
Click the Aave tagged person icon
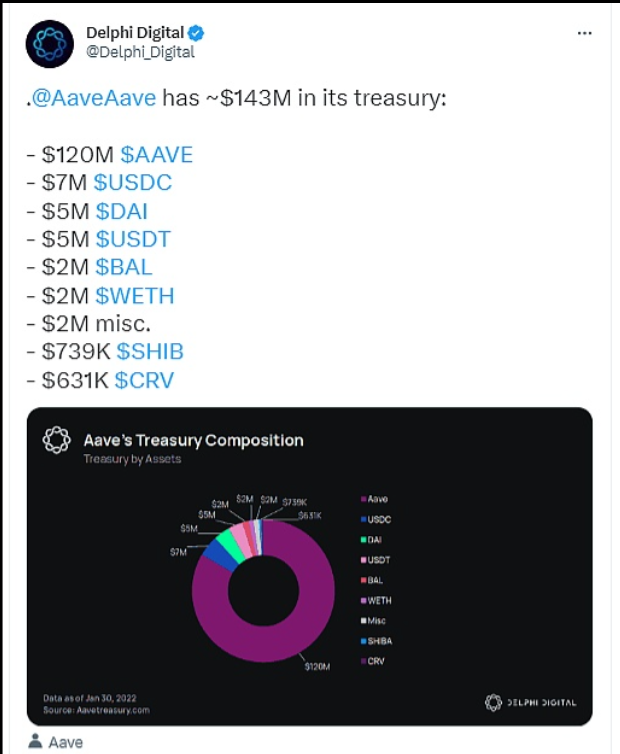tap(36, 742)
